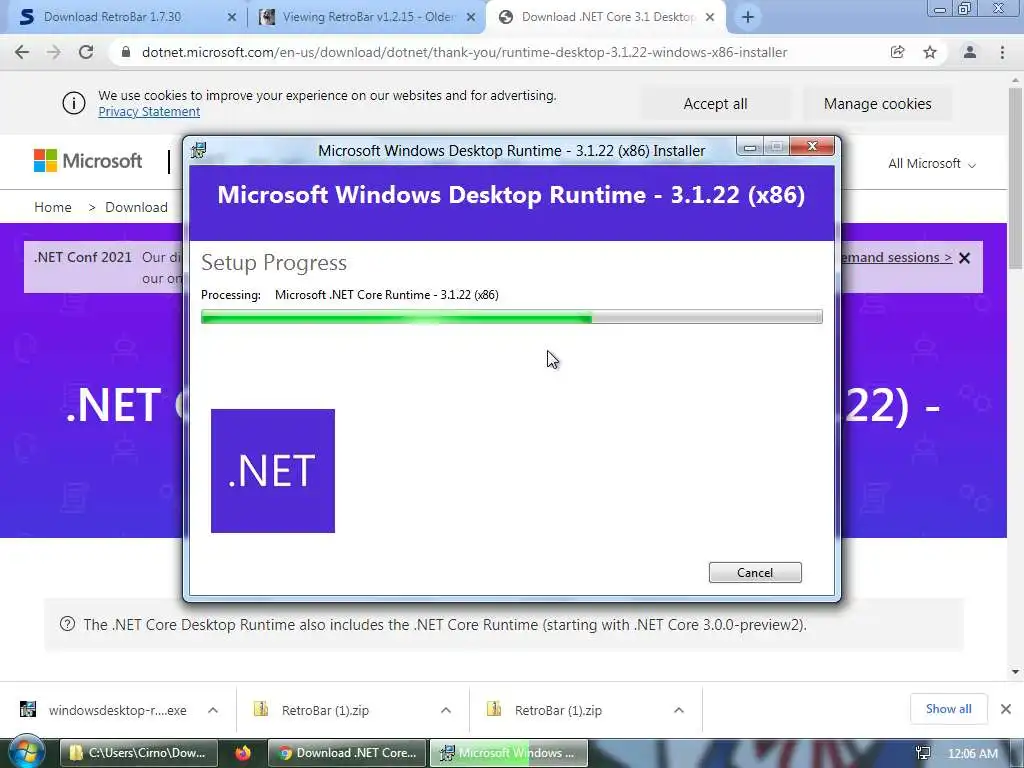Close the Download .NET Core 3.1 Desktop tab
This screenshot has height=768, width=1024.
710,17
